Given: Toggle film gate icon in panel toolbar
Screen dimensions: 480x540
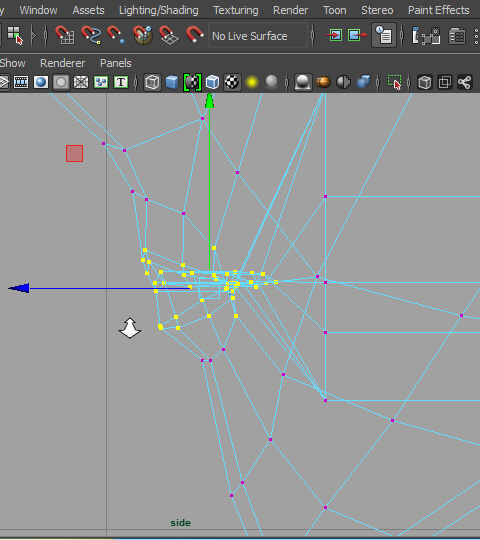Looking at the screenshot, I should (21, 82).
